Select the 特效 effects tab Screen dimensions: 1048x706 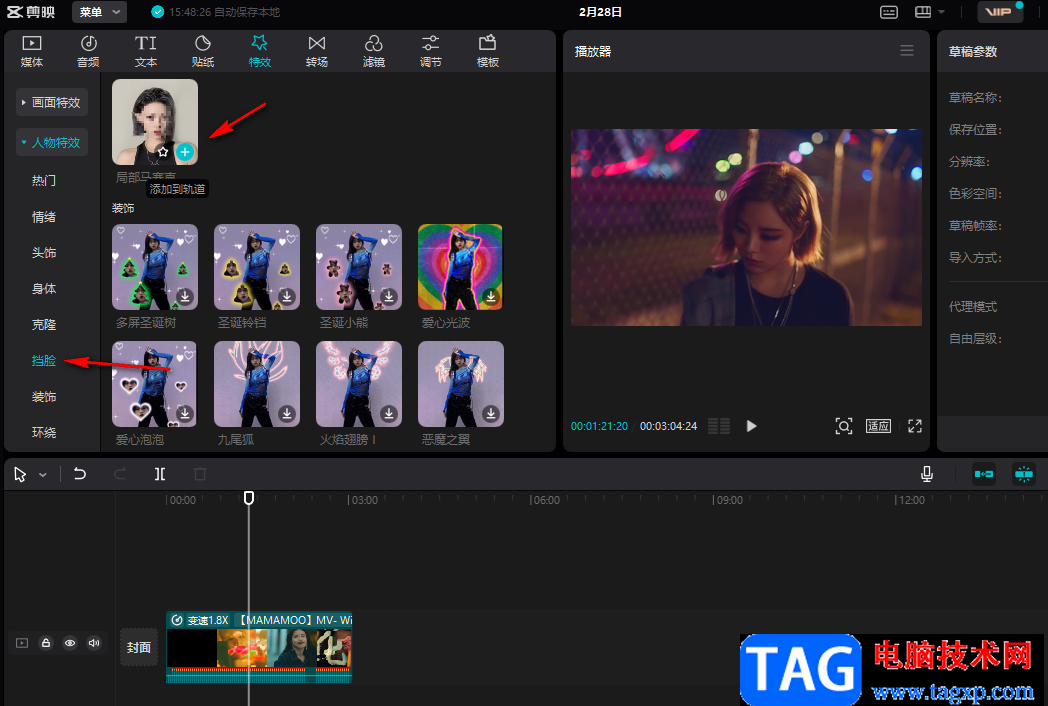(x=259, y=51)
